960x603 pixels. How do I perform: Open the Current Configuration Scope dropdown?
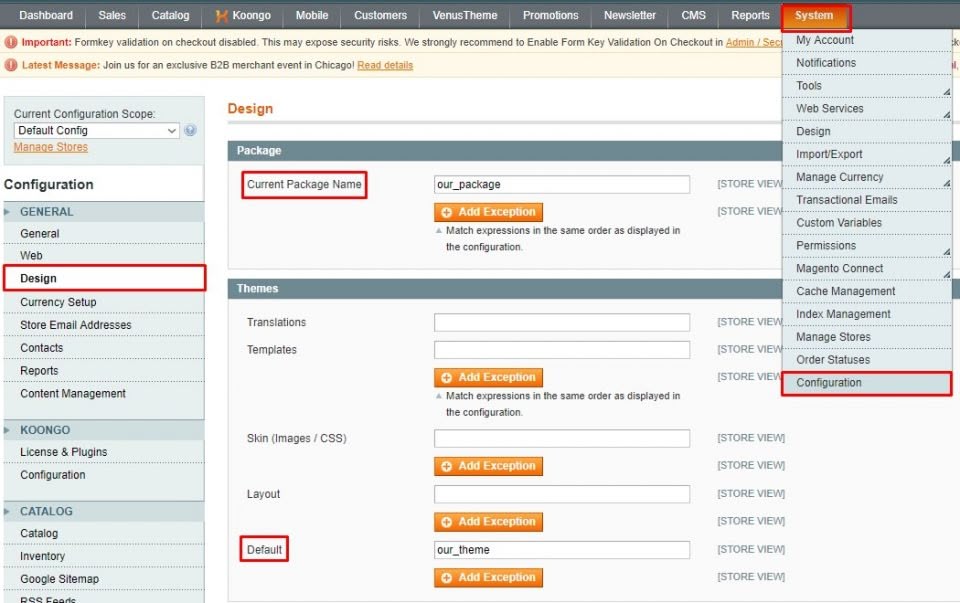click(x=95, y=130)
